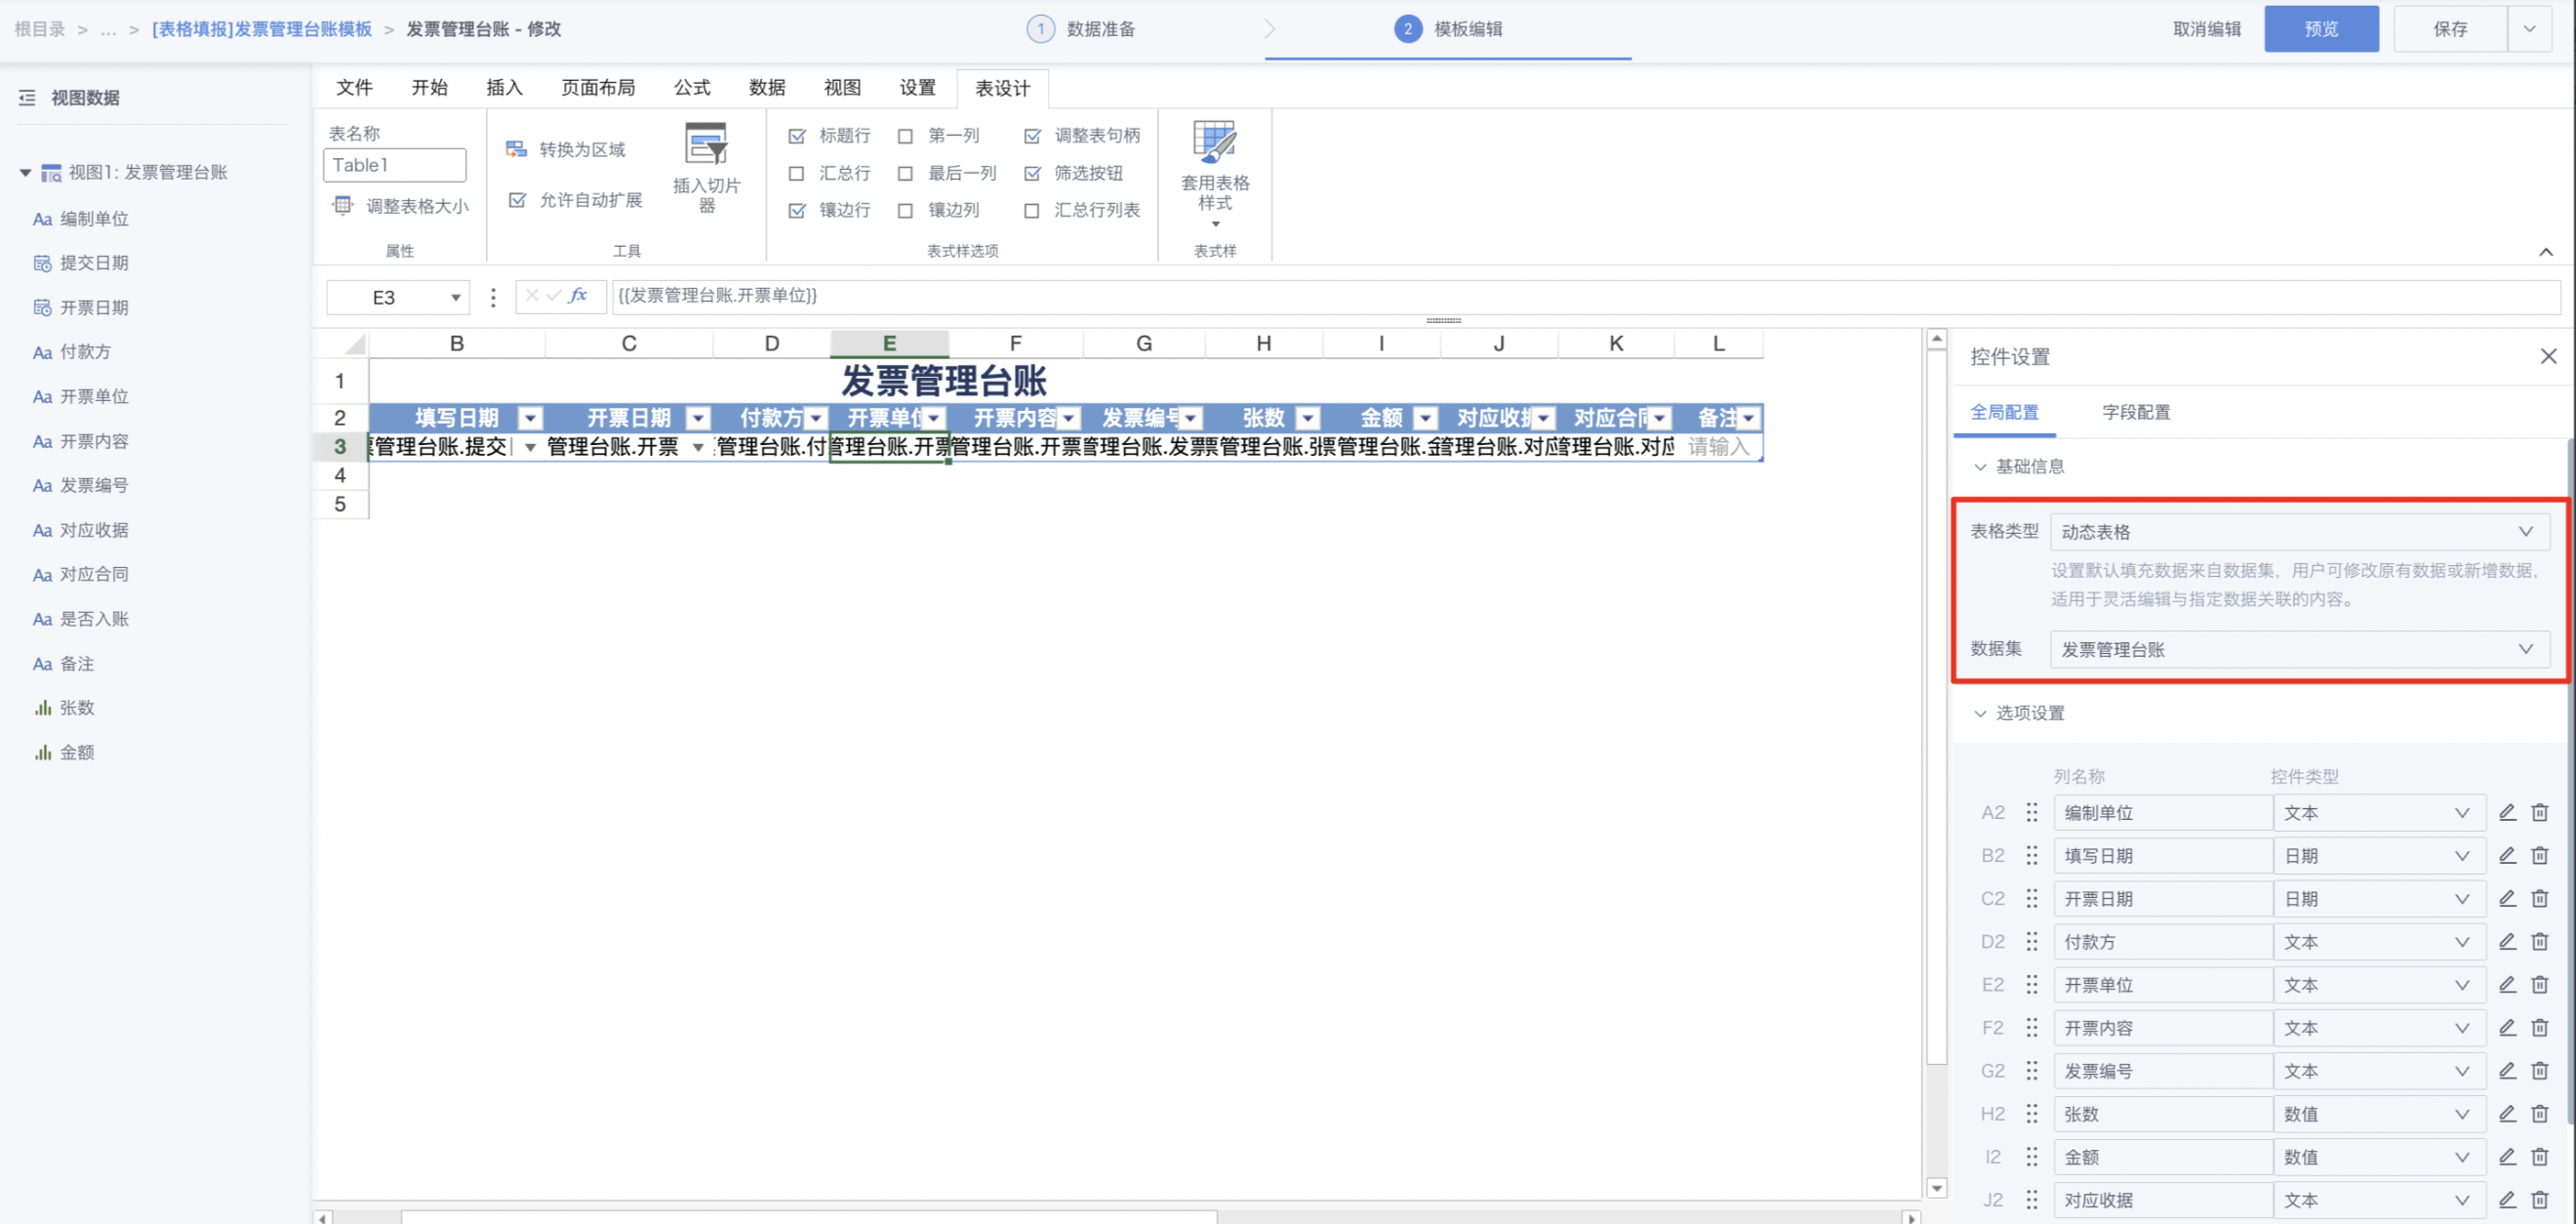Collapse the 视图1: 发票管理台账 tree node
This screenshot has width=2576, height=1224.
[x=25, y=172]
